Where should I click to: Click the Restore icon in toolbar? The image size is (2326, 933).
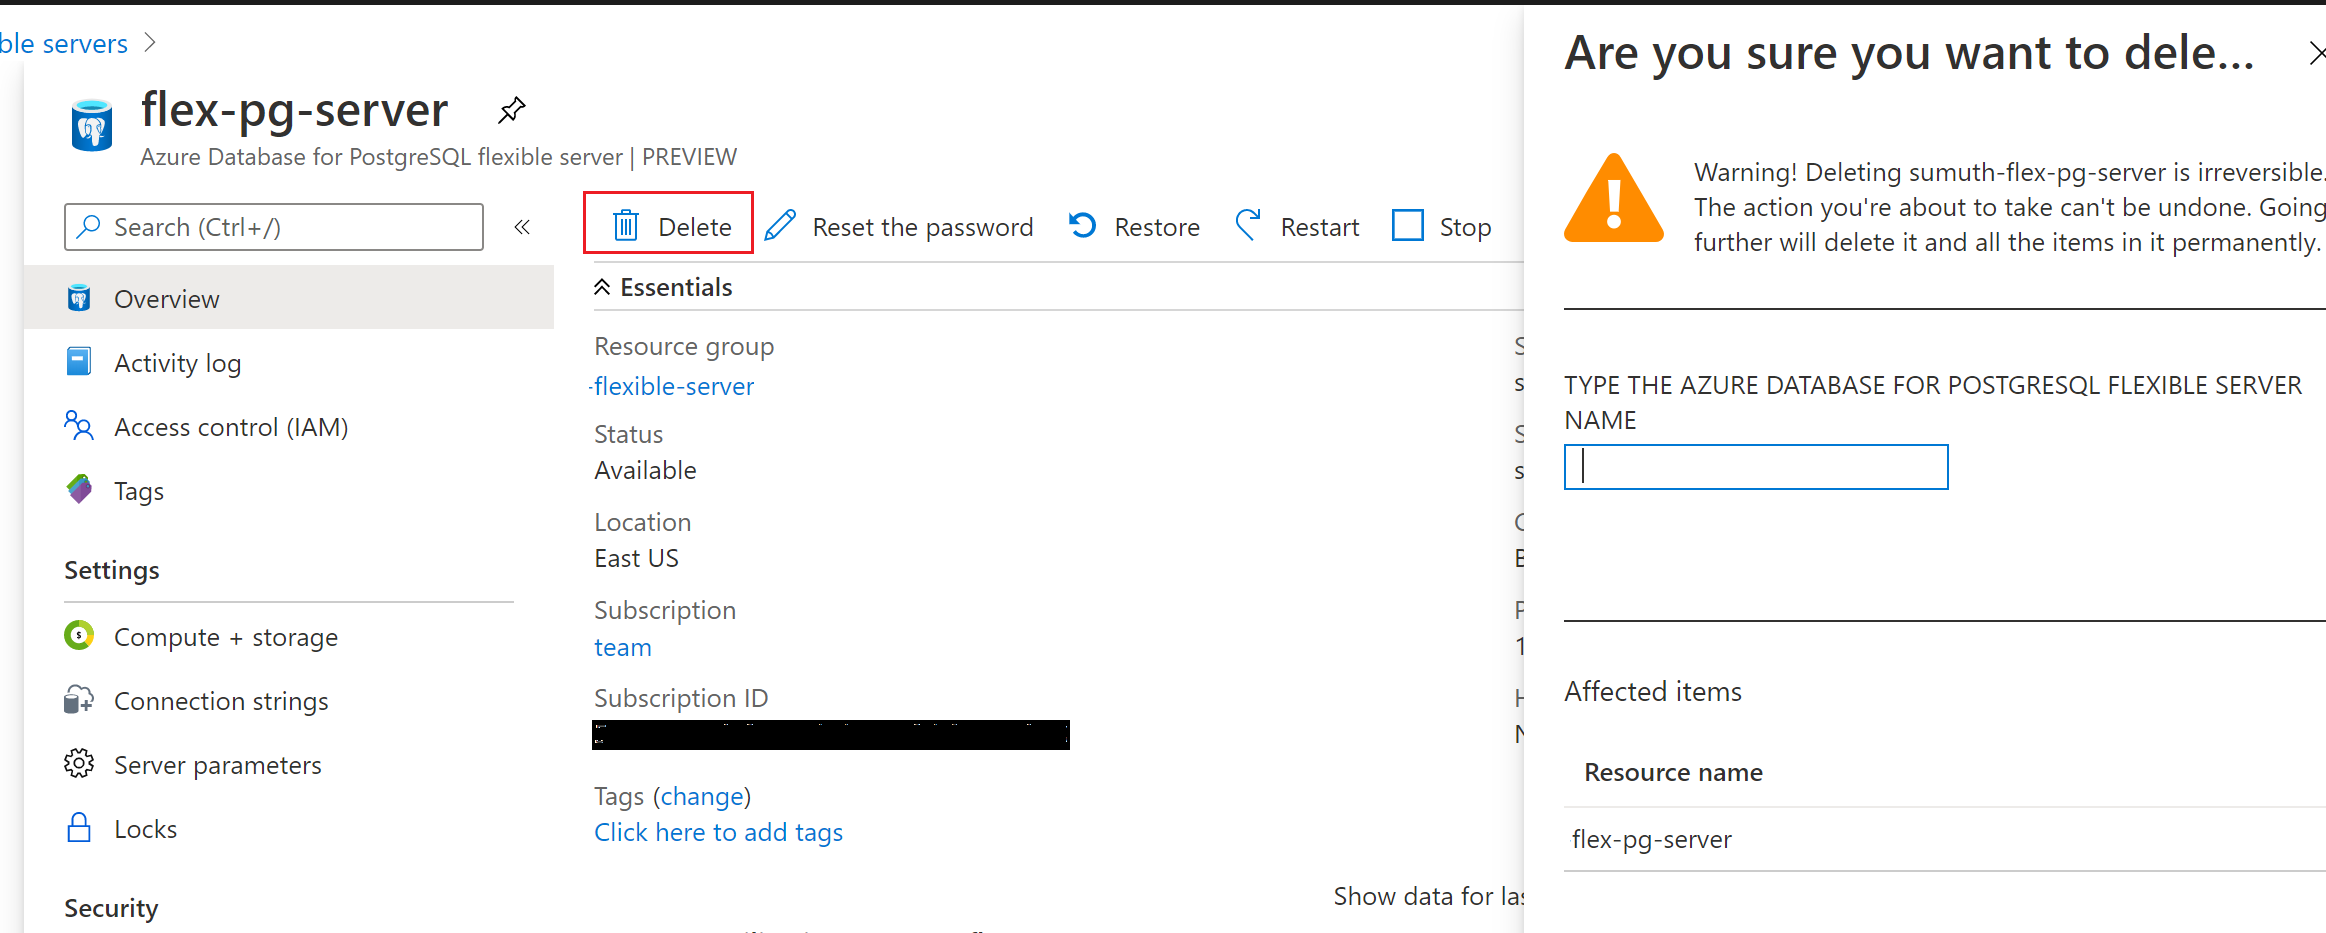(x=1082, y=225)
